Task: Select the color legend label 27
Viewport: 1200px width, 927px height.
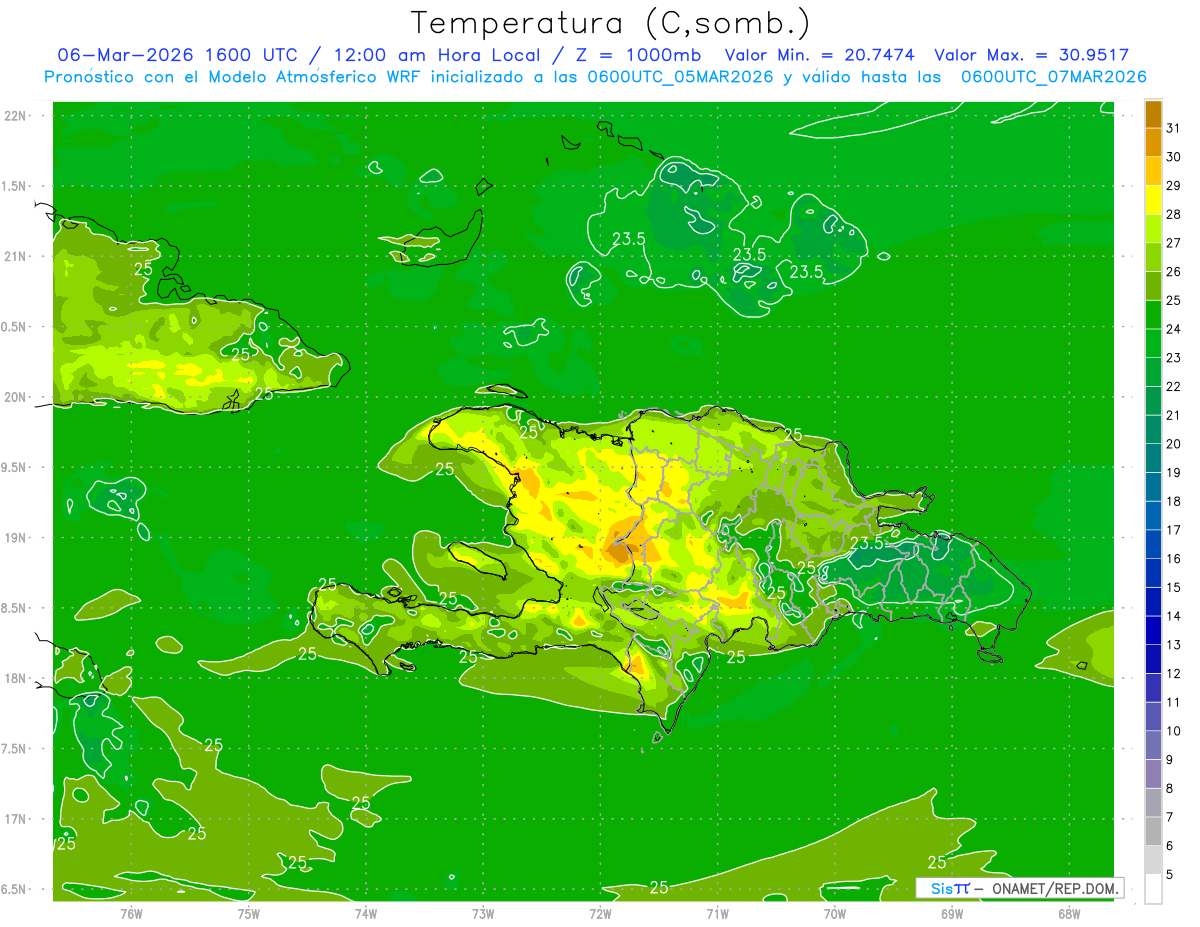Action: (1174, 243)
